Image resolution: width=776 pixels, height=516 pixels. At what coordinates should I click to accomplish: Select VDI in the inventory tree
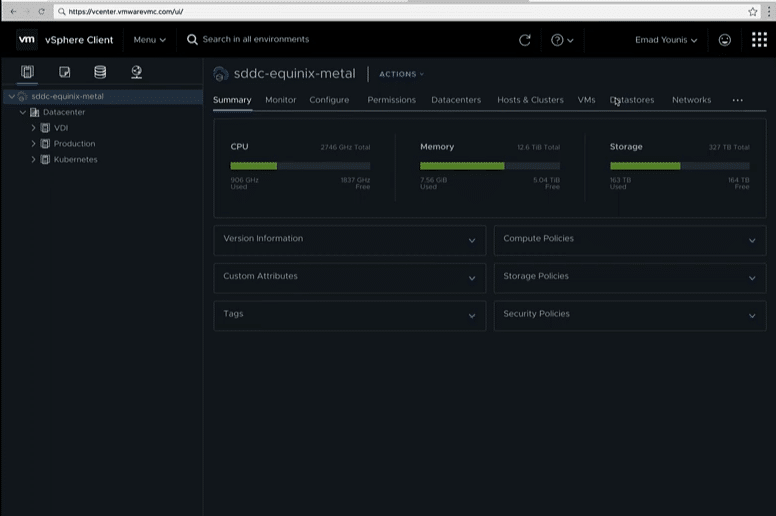pos(61,128)
